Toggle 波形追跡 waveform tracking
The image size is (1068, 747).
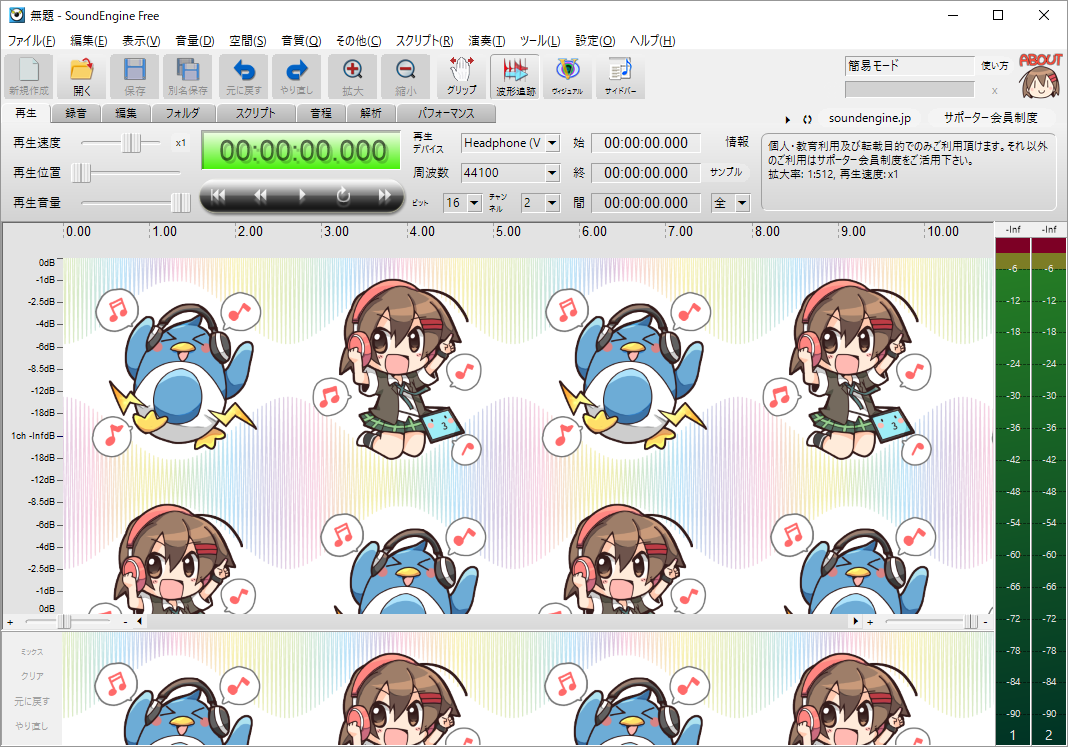click(x=515, y=76)
